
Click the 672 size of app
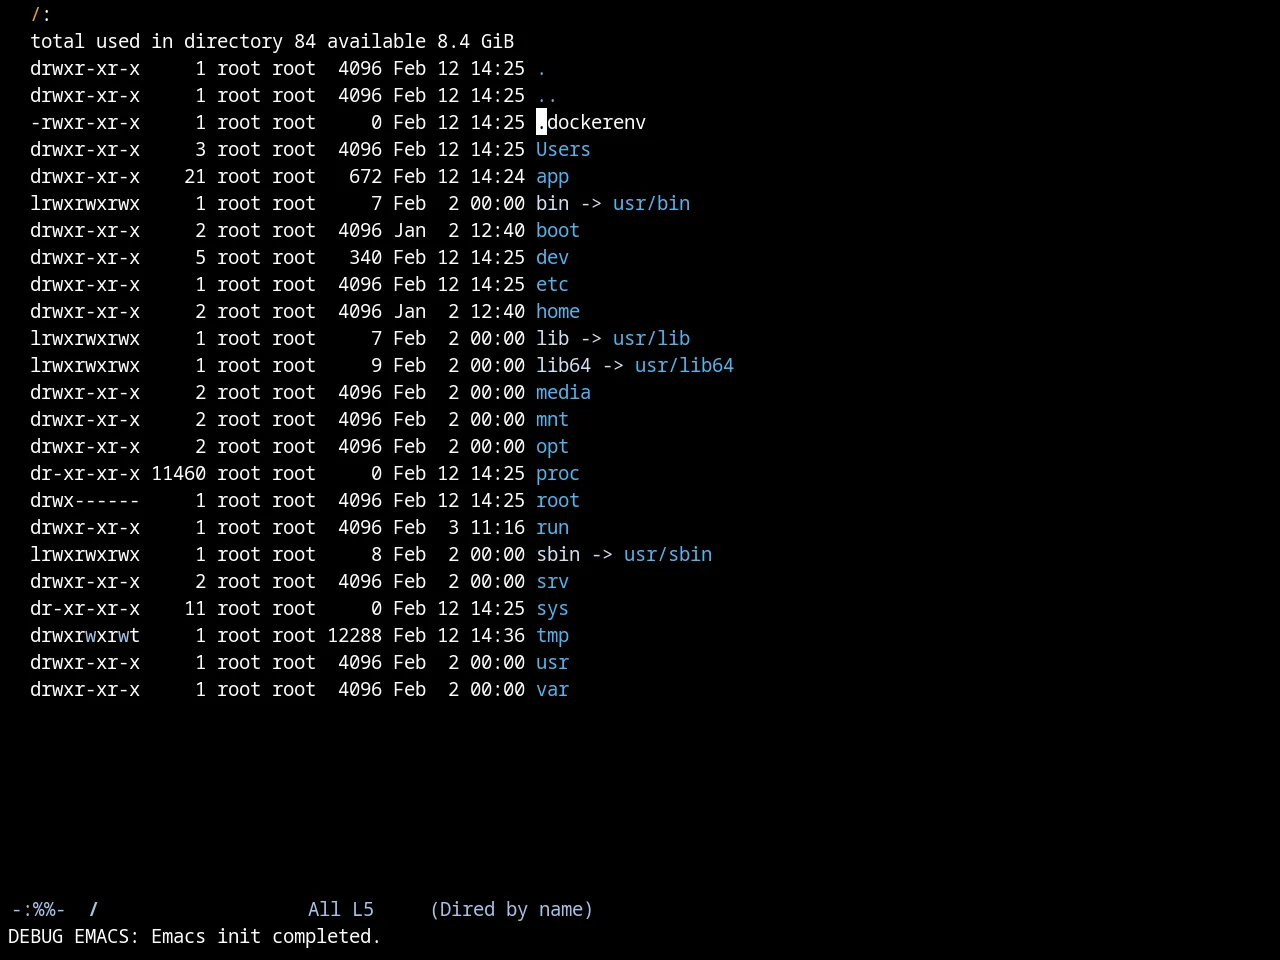pos(365,176)
